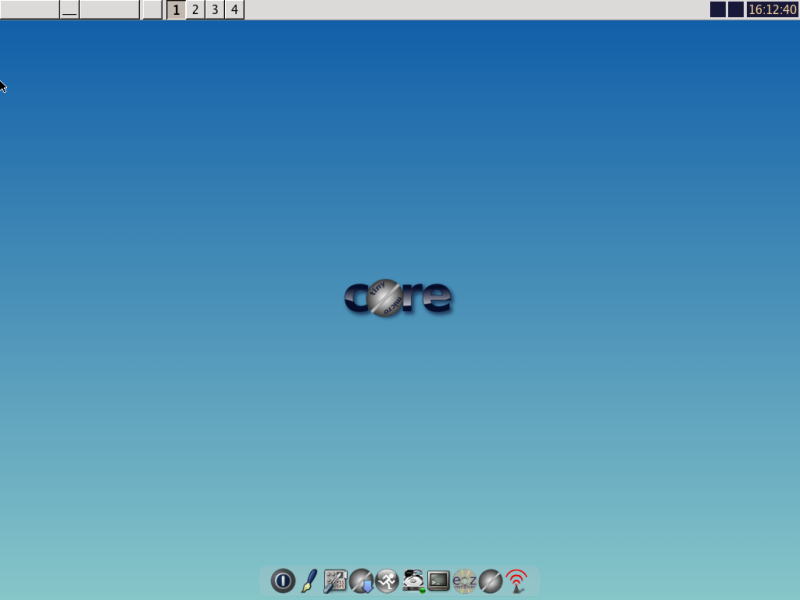Click the download-arrow disk icon in the dock
The width and height of the screenshot is (800, 600).
(363, 580)
